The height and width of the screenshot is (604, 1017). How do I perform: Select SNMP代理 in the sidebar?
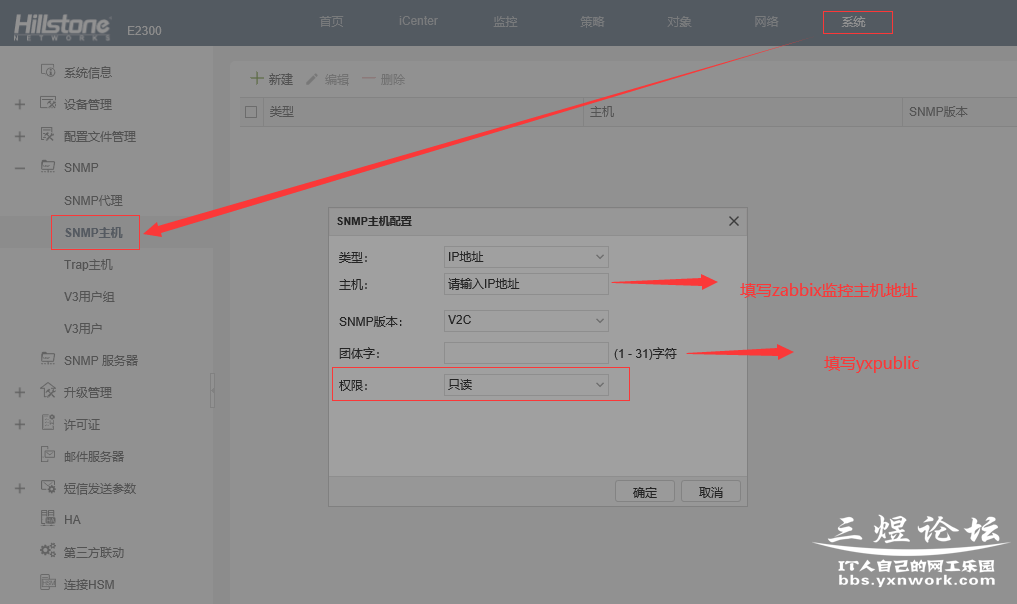[x=93, y=200]
